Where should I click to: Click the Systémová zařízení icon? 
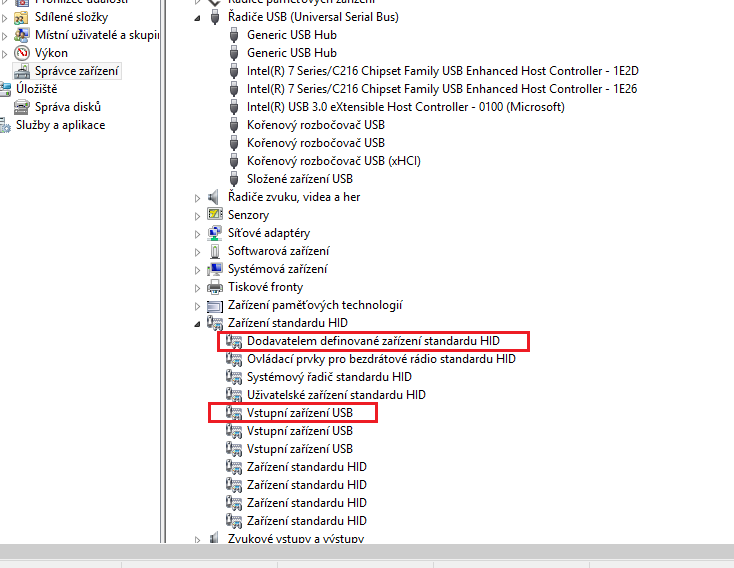click(214, 269)
